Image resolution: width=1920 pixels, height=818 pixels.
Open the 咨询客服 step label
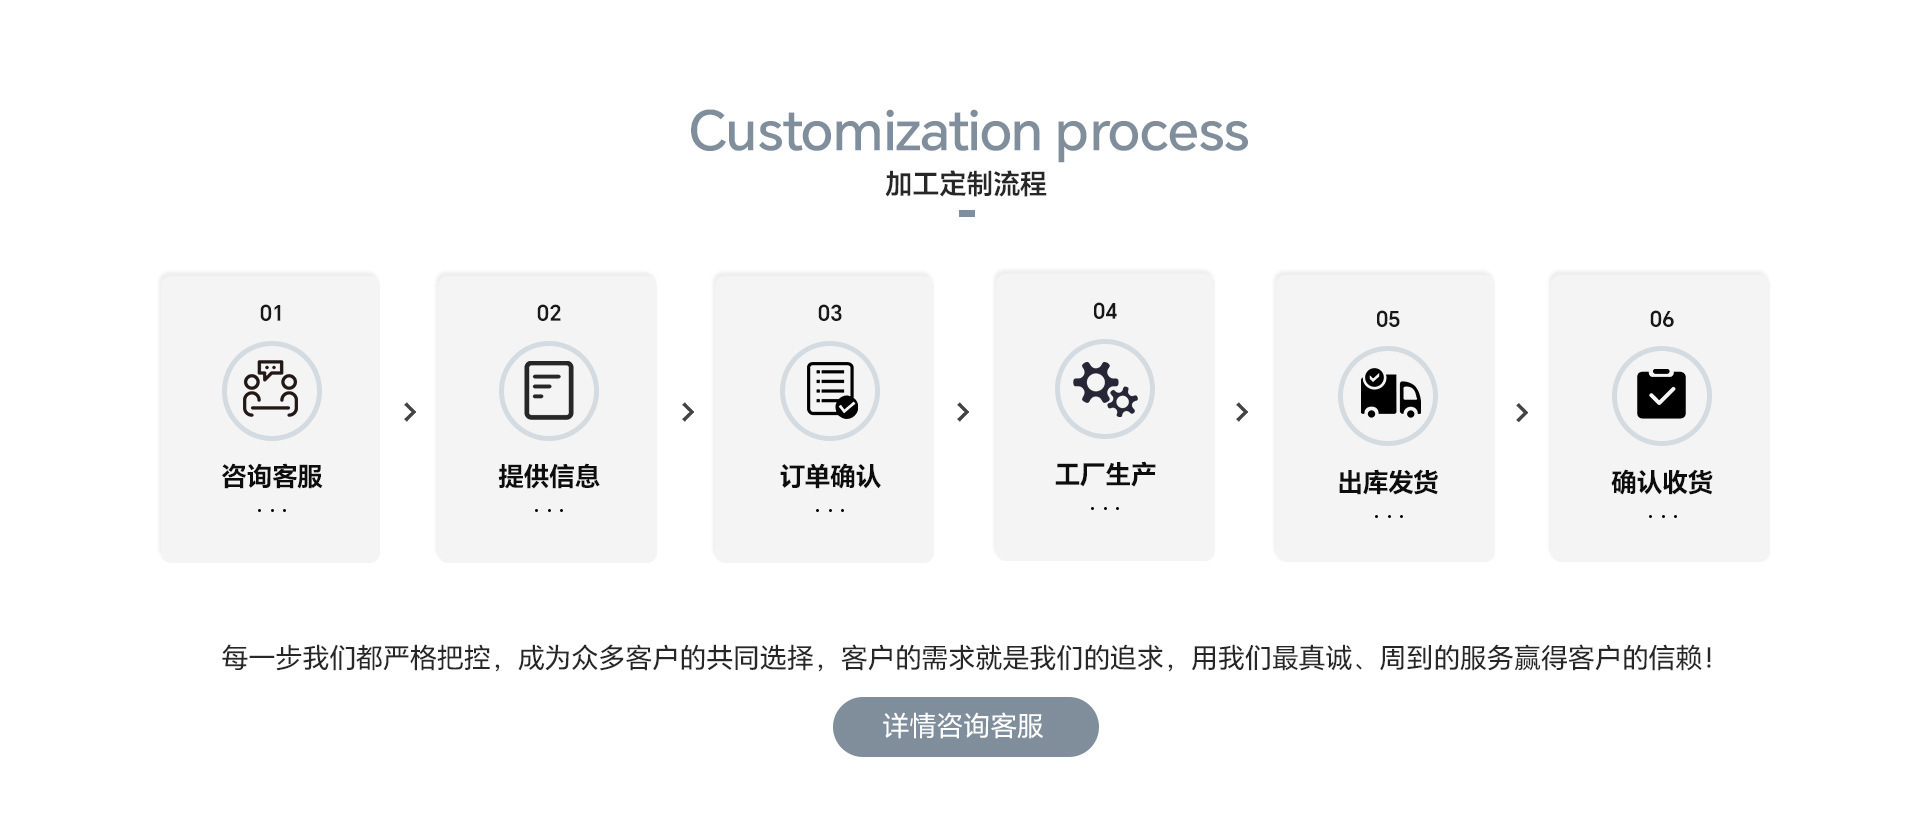(272, 476)
